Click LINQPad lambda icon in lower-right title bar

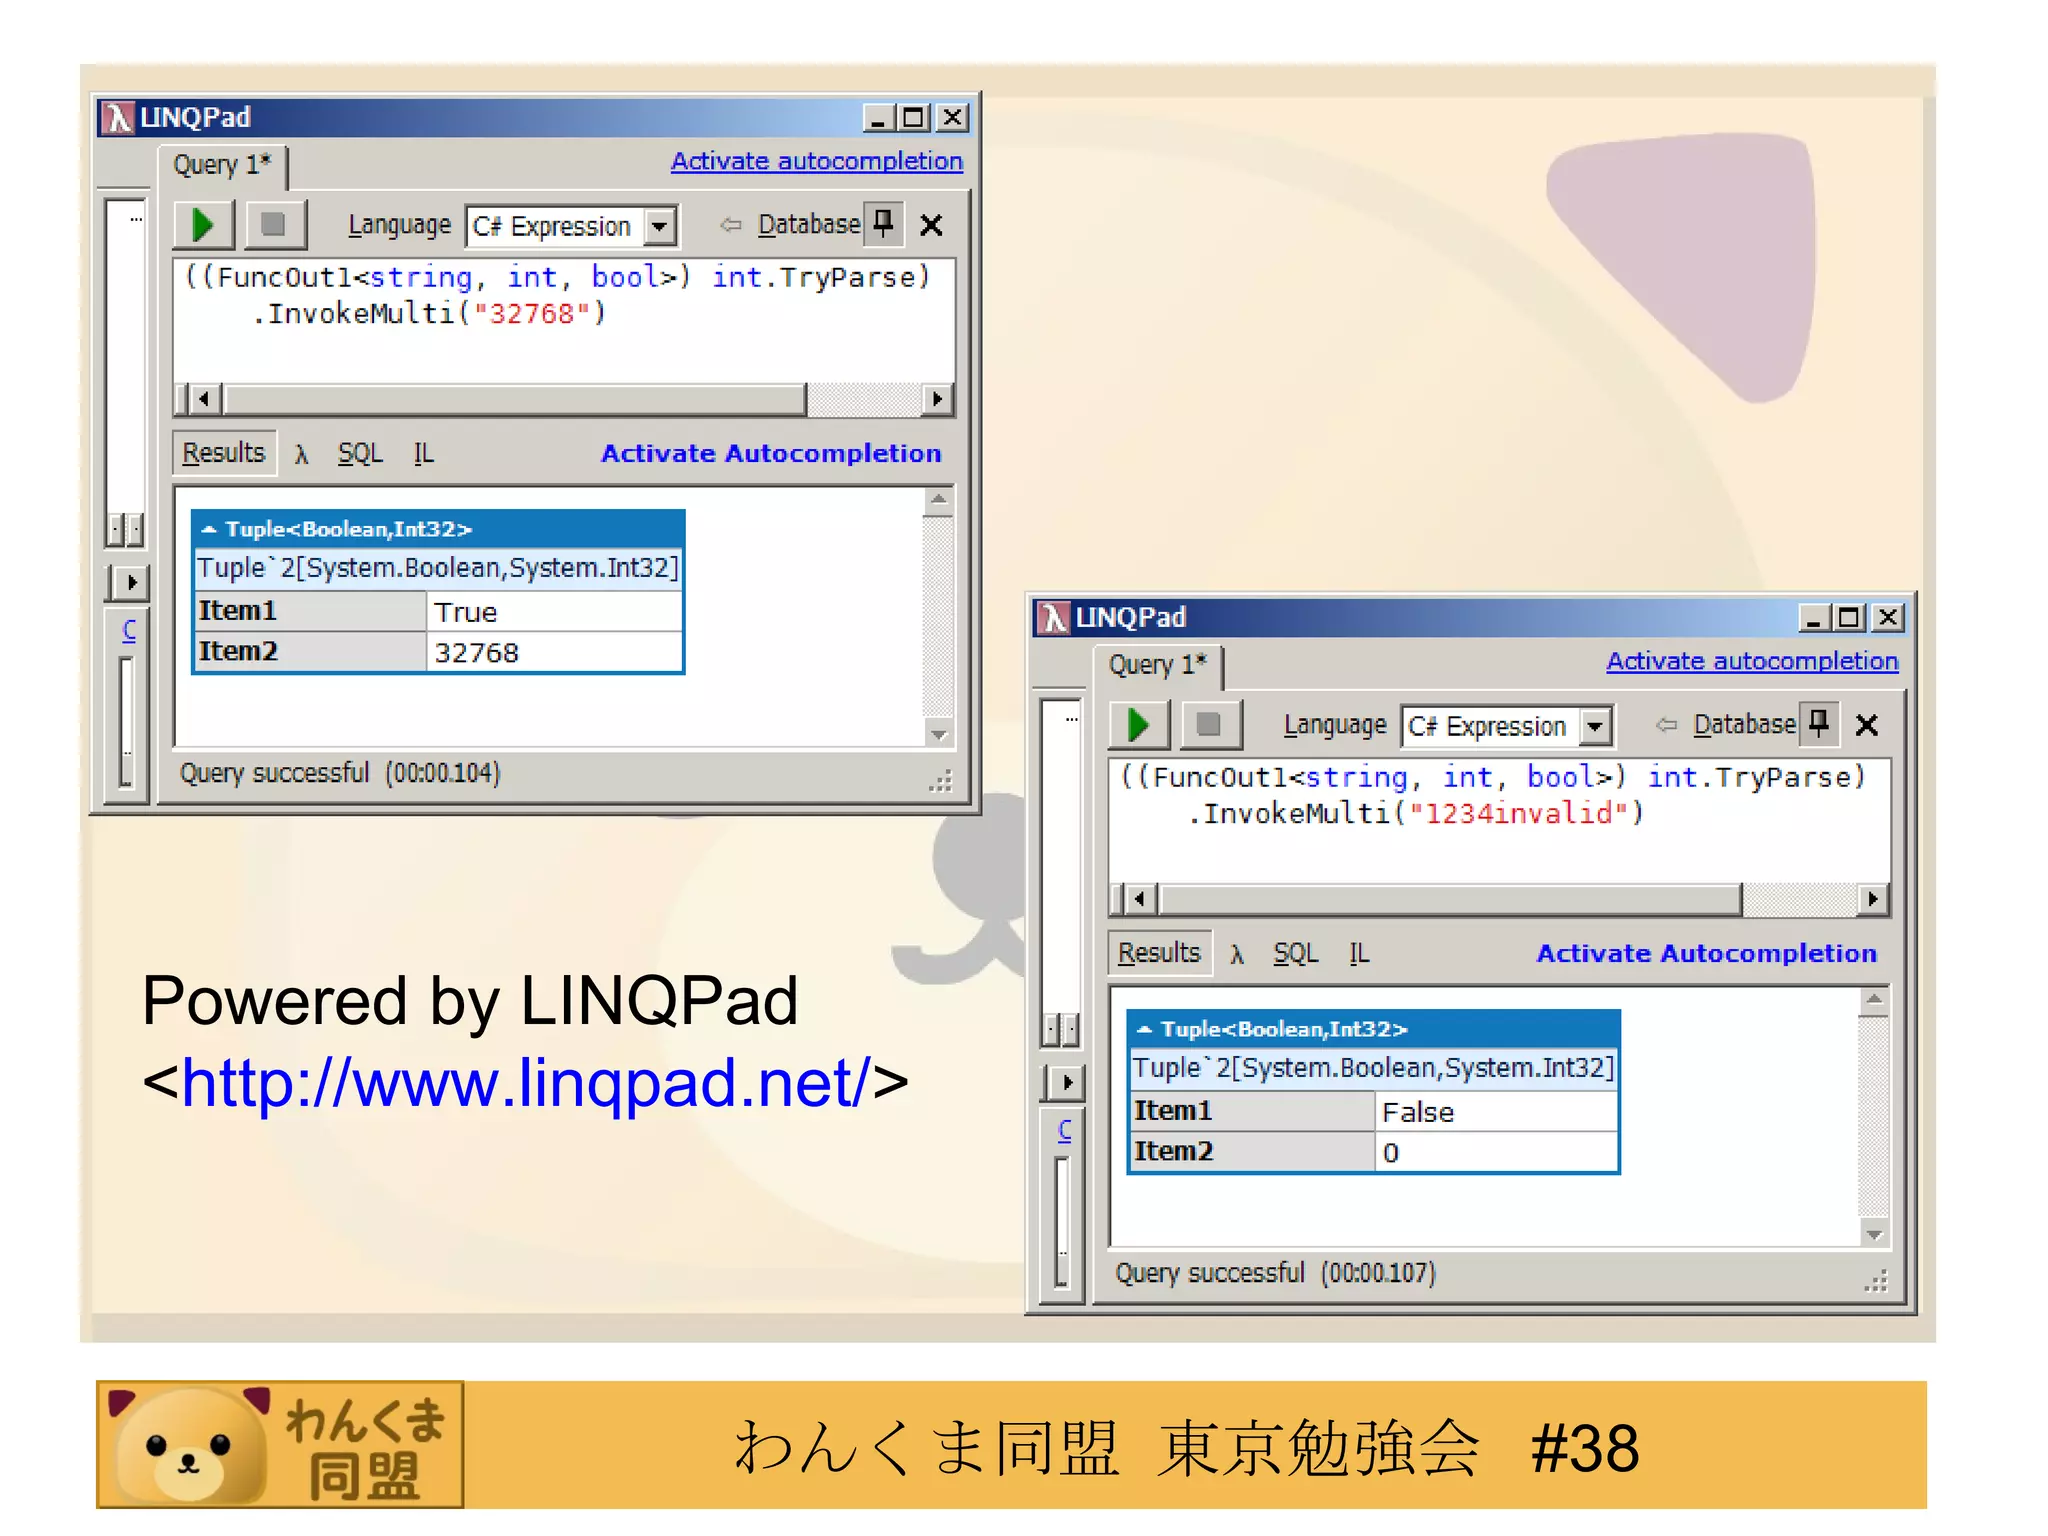(x=1054, y=617)
